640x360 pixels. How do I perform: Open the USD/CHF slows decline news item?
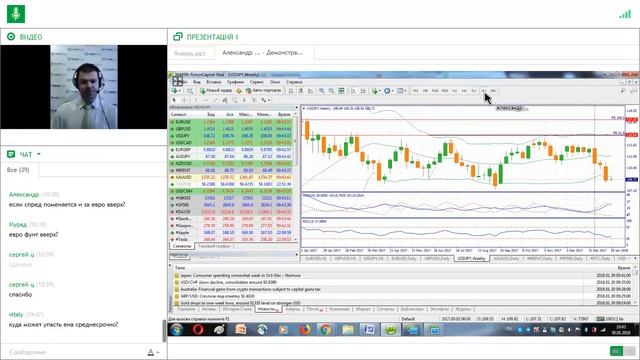coord(402,282)
